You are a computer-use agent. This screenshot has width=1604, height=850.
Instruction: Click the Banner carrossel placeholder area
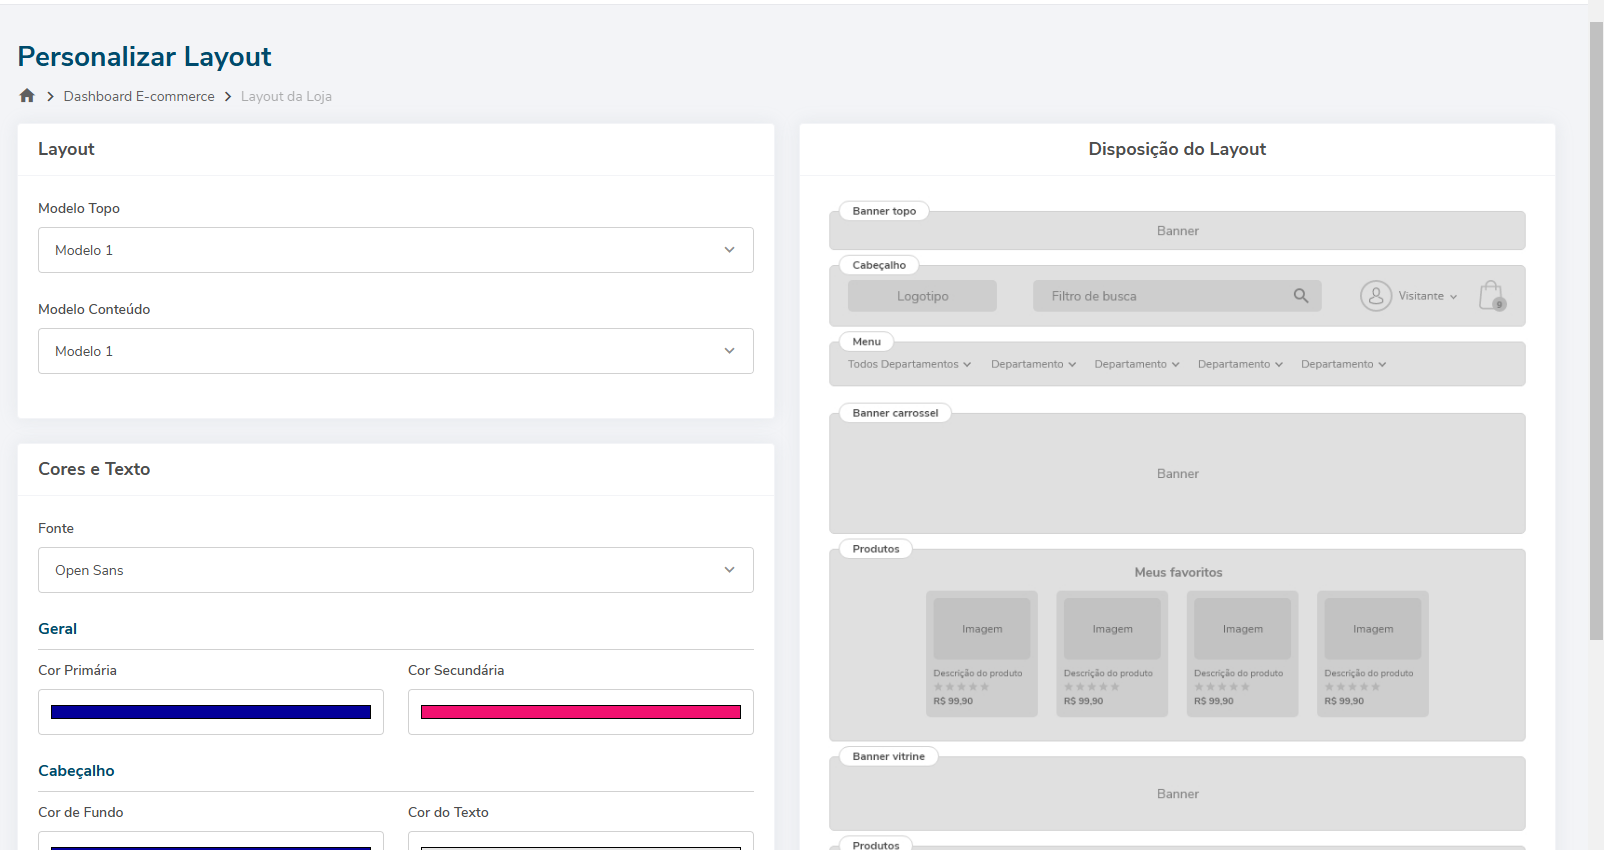[x=1177, y=474]
